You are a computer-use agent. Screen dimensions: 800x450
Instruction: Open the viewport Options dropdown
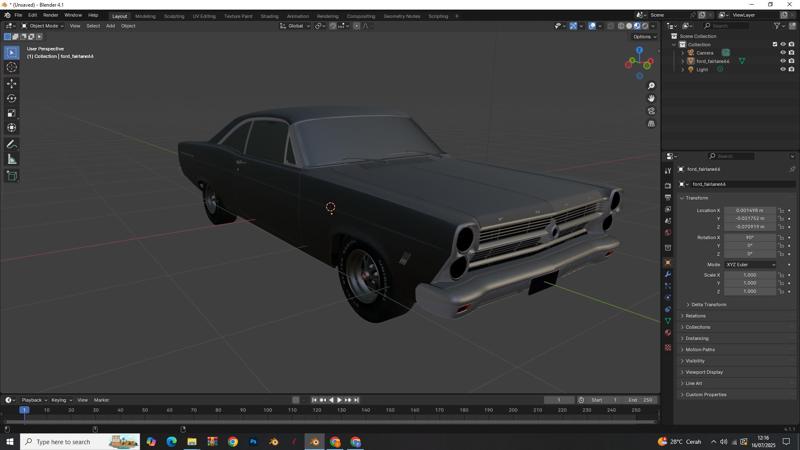[644, 37]
